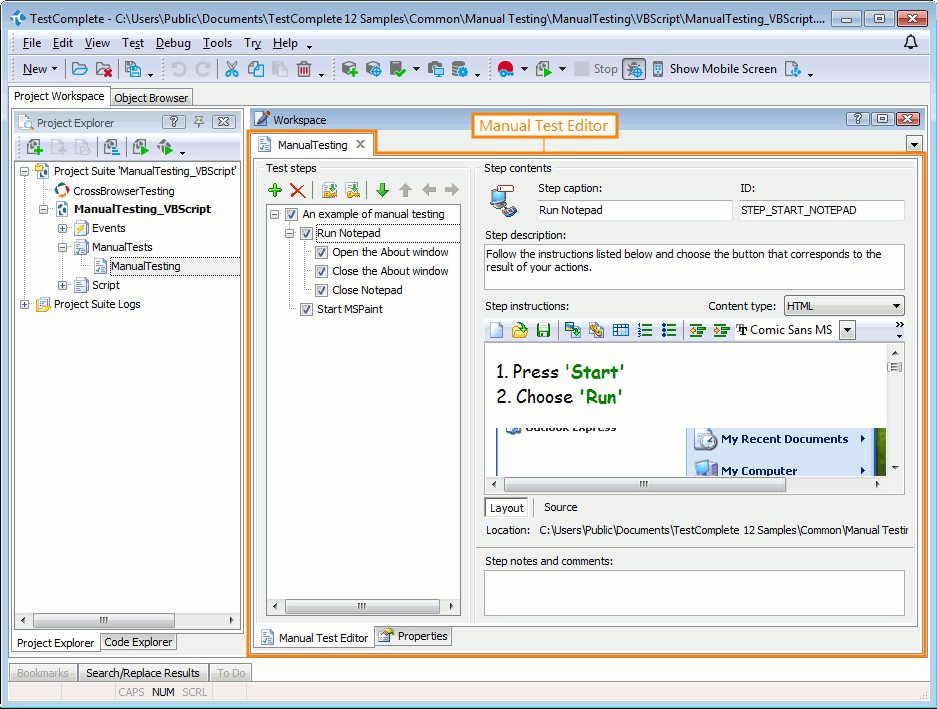Click Show Mobile Screen button
The height and width of the screenshot is (709, 937).
tap(715, 69)
